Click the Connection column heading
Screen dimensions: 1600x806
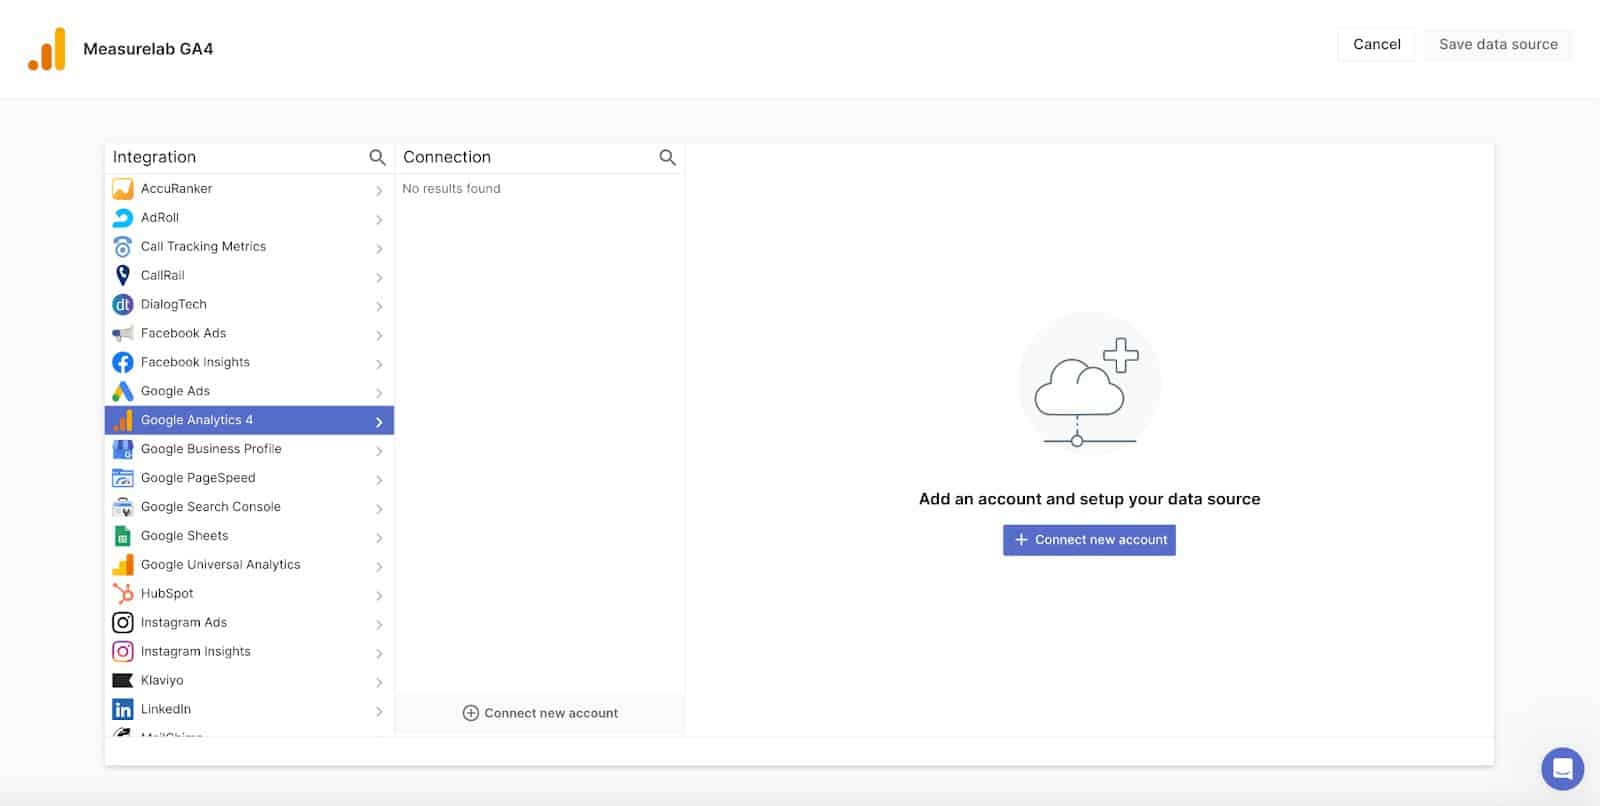(x=447, y=157)
